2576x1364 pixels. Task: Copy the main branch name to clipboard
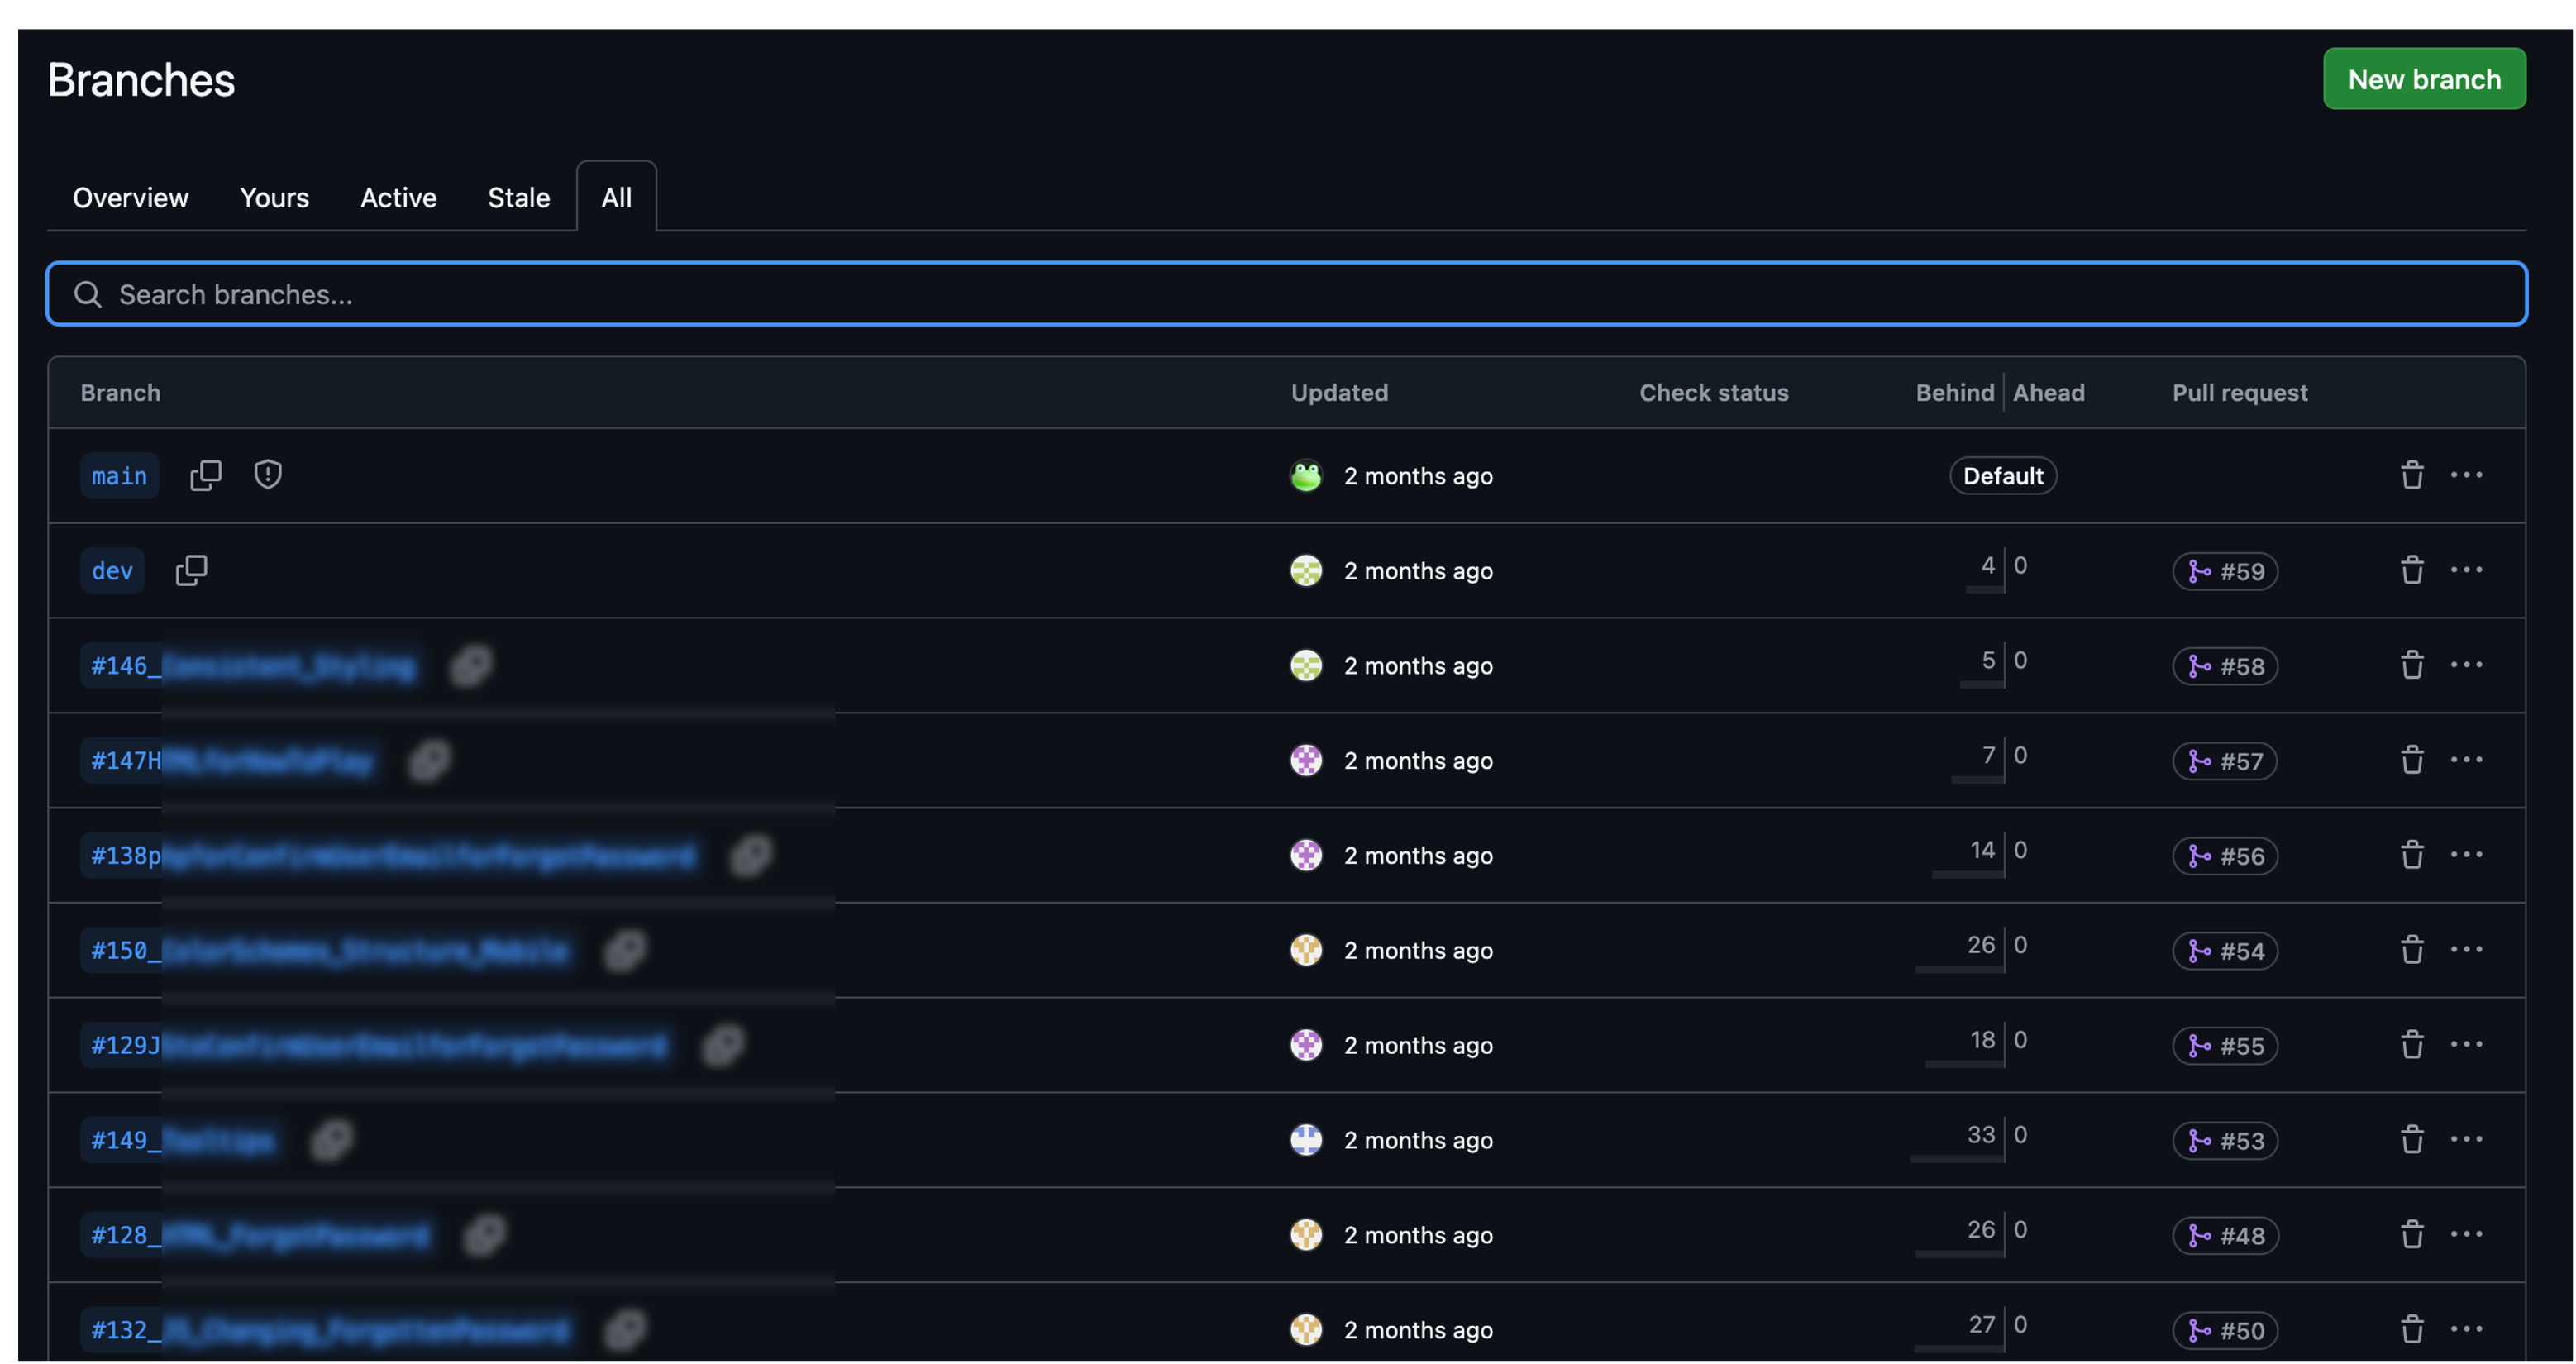[x=206, y=475]
